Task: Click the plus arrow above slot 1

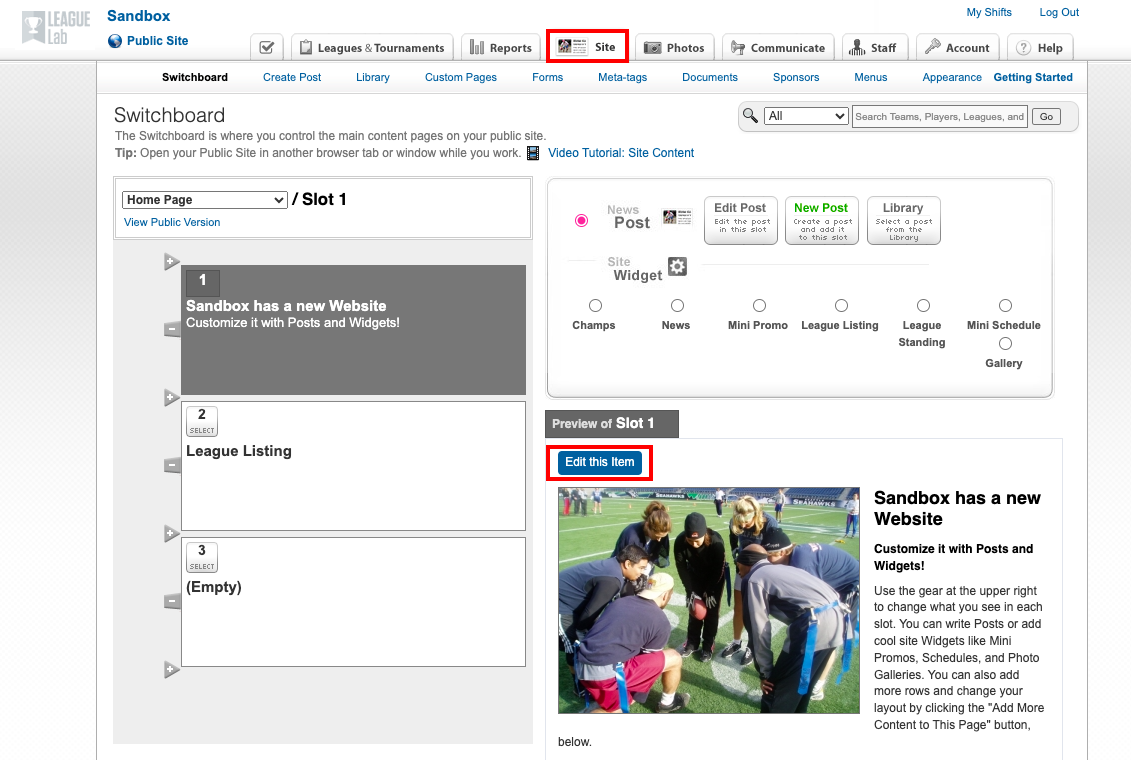Action: [x=171, y=261]
